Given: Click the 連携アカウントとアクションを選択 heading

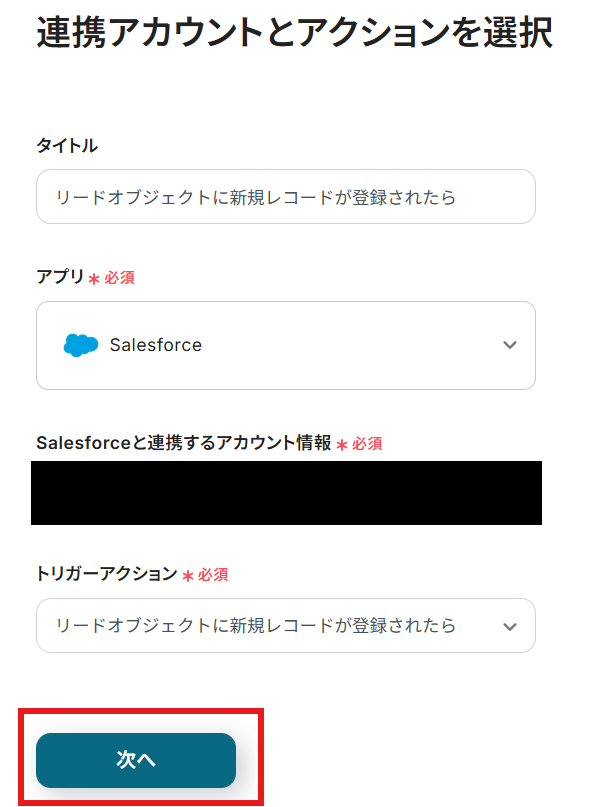Looking at the screenshot, I should coord(294,33).
